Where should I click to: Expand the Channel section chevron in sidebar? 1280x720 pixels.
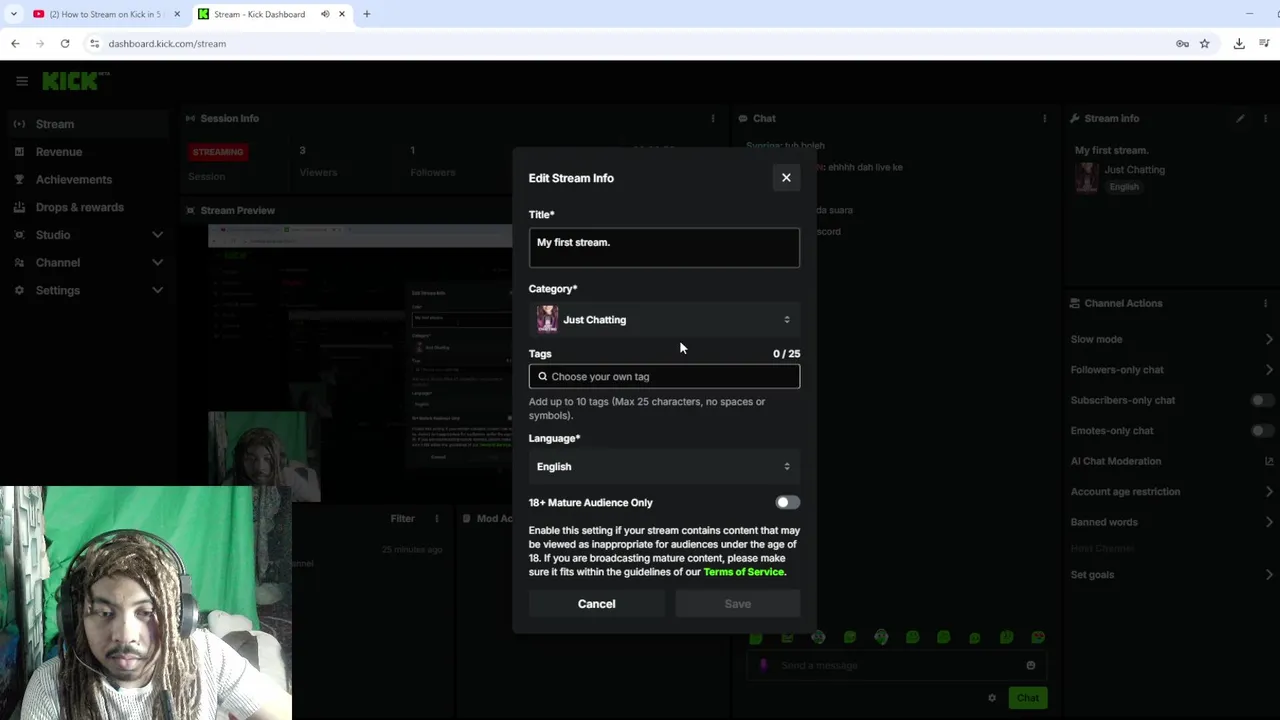coord(157,262)
